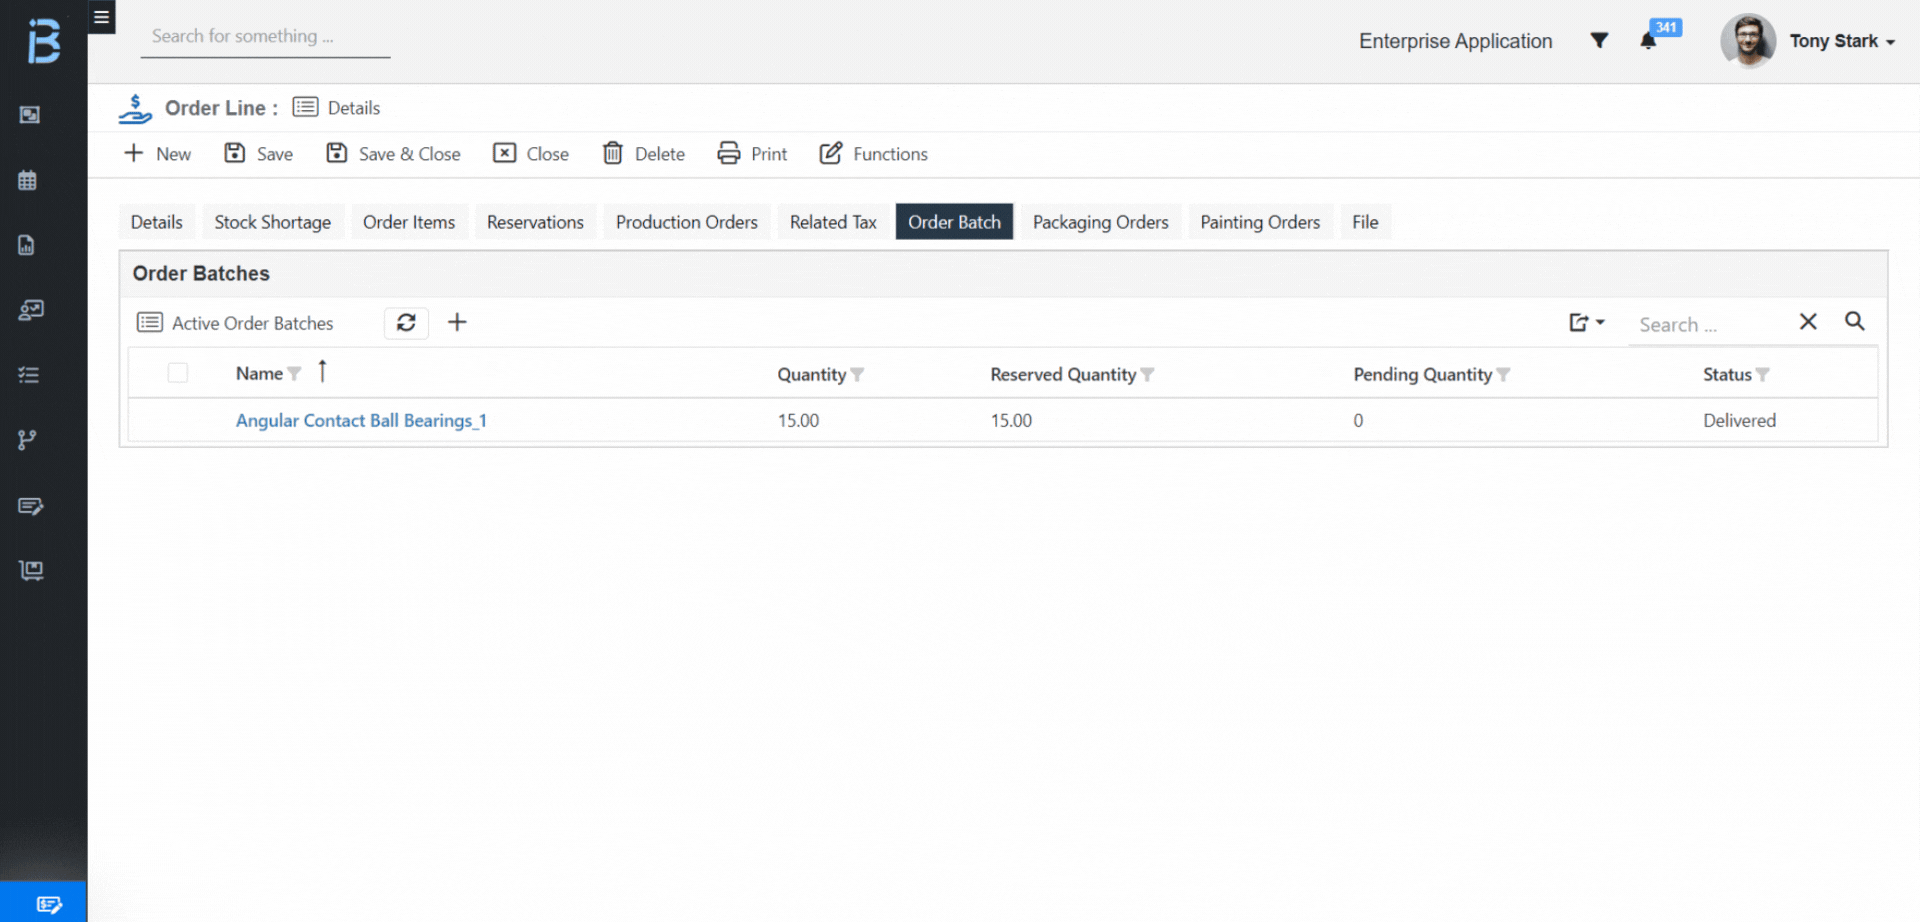Open Active Order Batches view selector
This screenshot has width=1920, height=922.
[x=235, y=323]
